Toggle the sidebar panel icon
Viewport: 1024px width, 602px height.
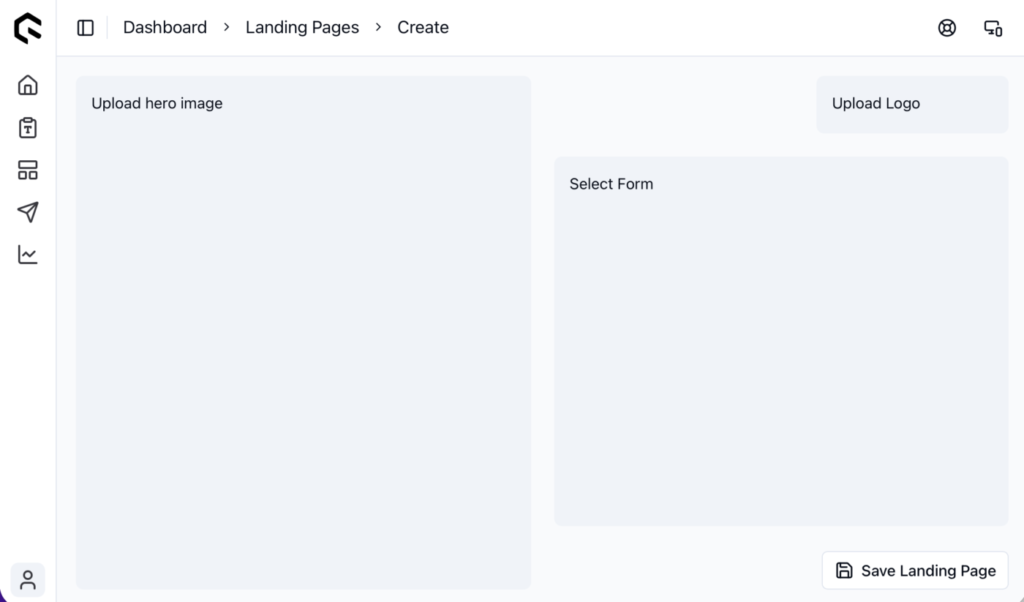pos(86,27)
